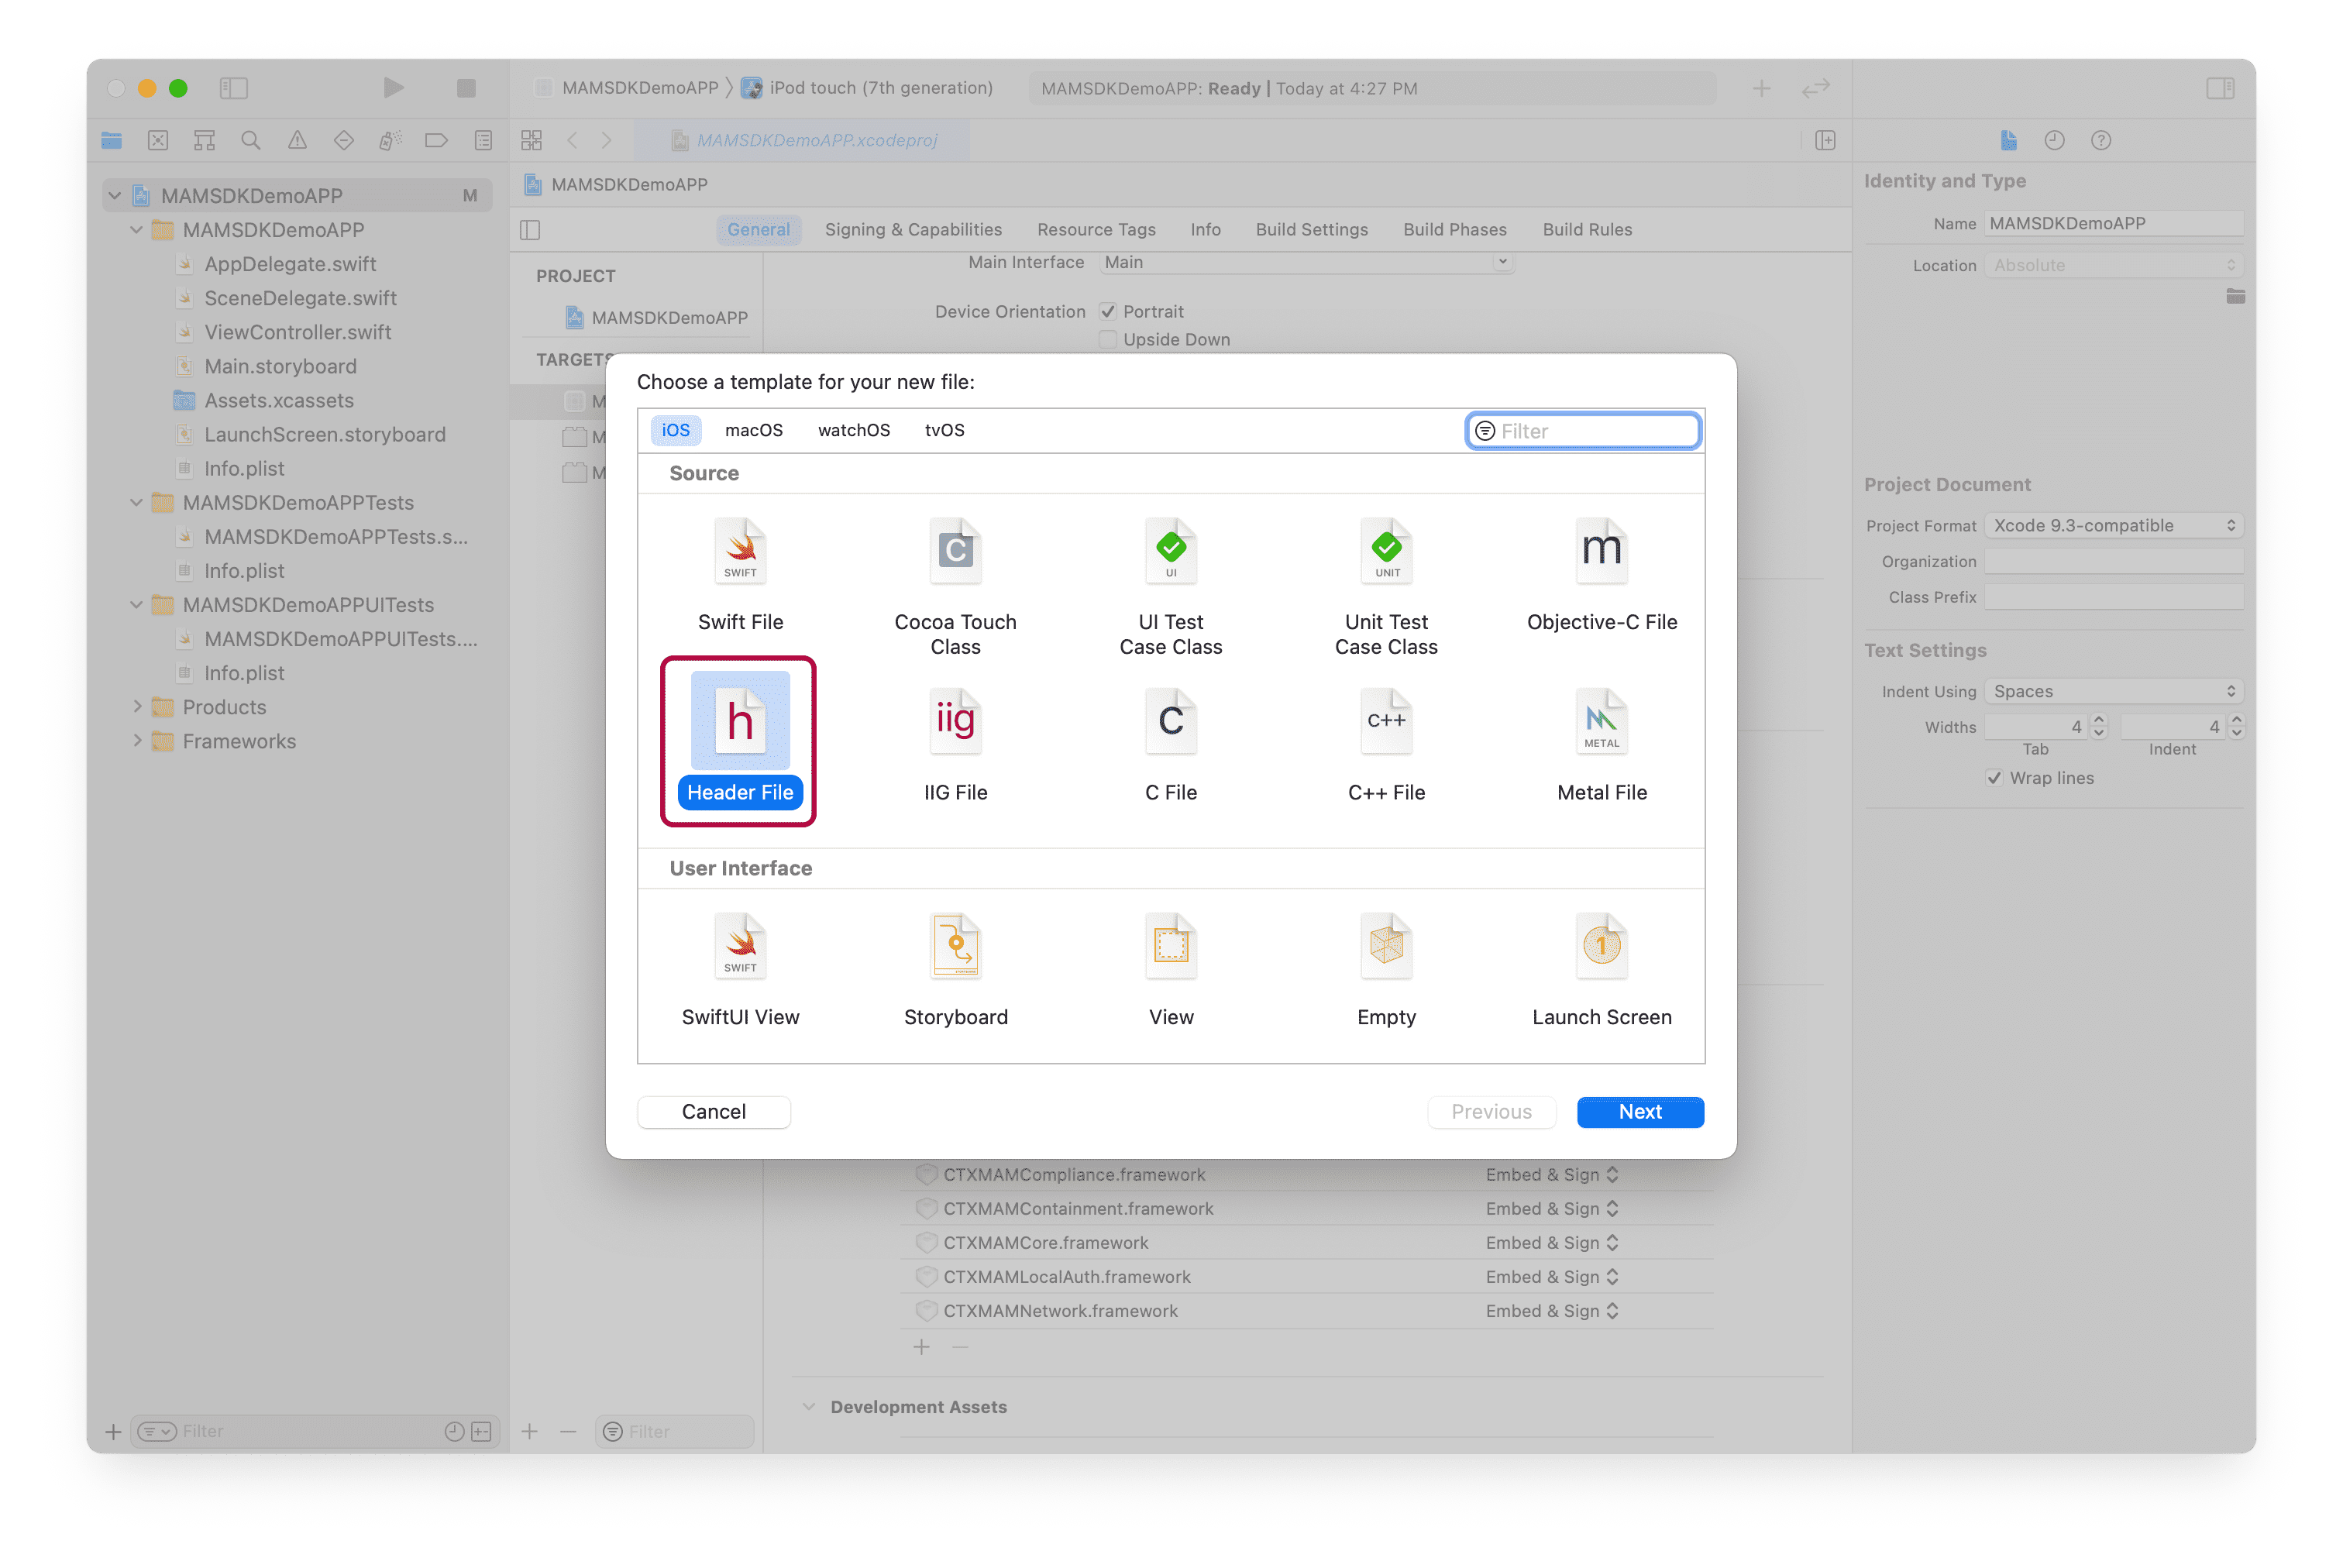The width and height of the screenshot is (2343, 1568).
Task: Pick the Metal File template icon
Action: [x=1601, y=721]
